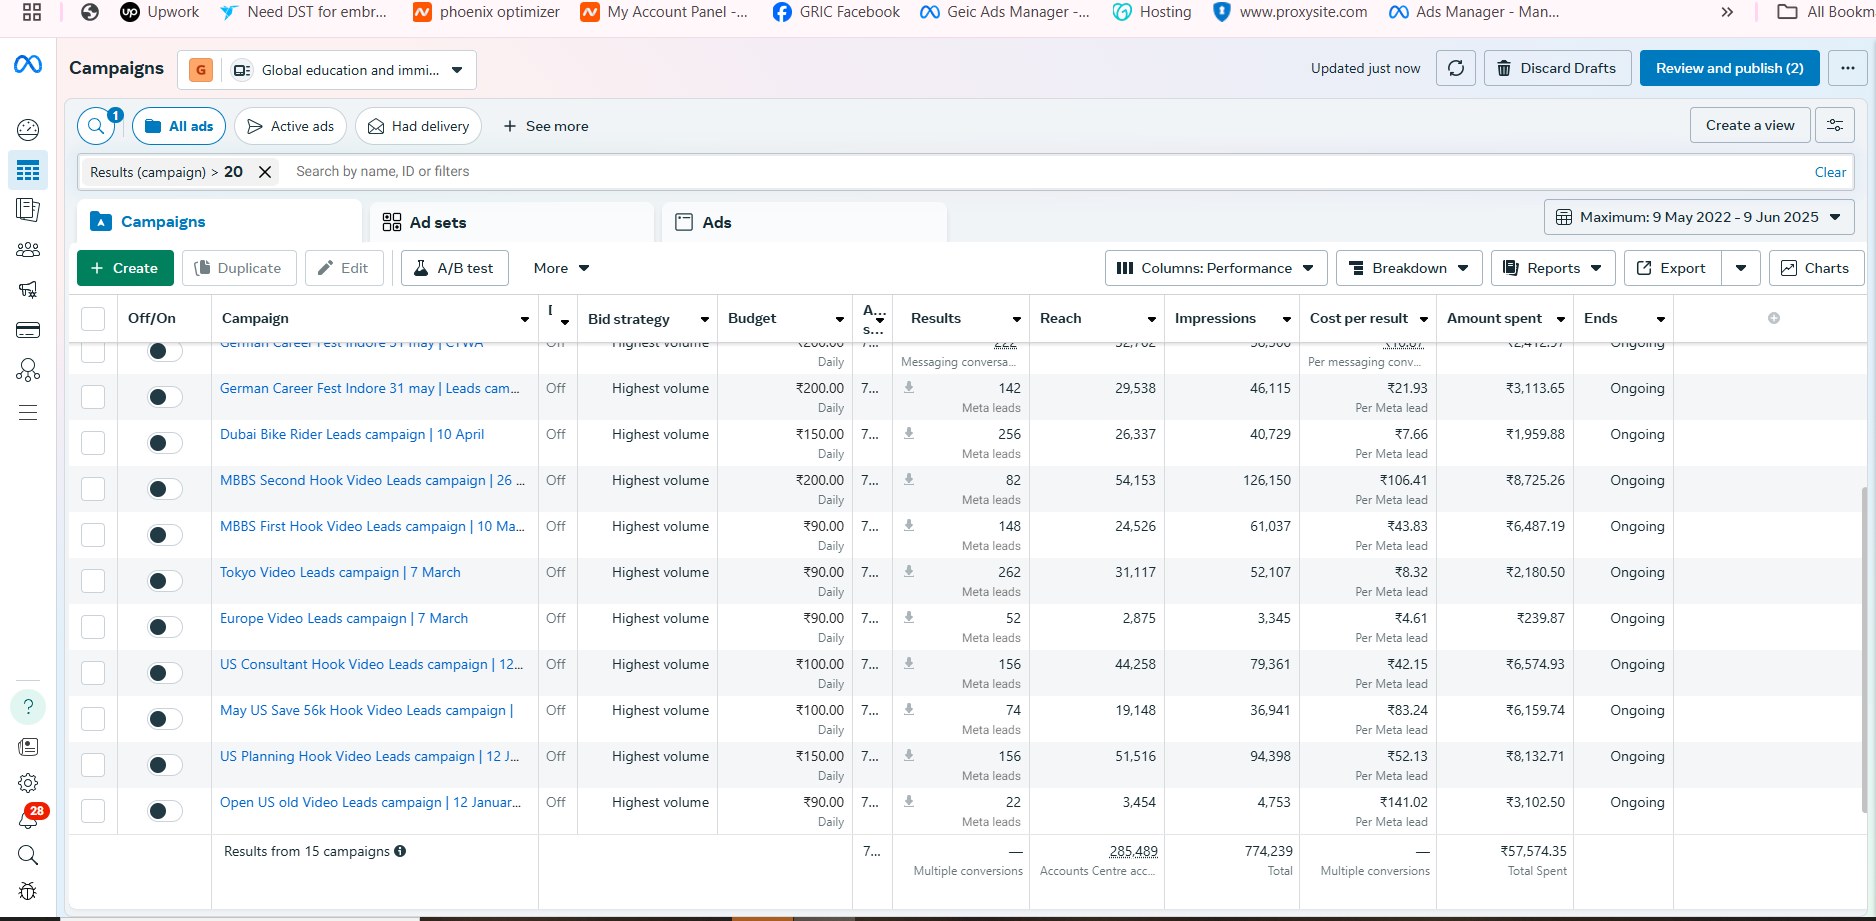
Task: Open Notifications bell with 28 badge
Action: tap(30, 817)
